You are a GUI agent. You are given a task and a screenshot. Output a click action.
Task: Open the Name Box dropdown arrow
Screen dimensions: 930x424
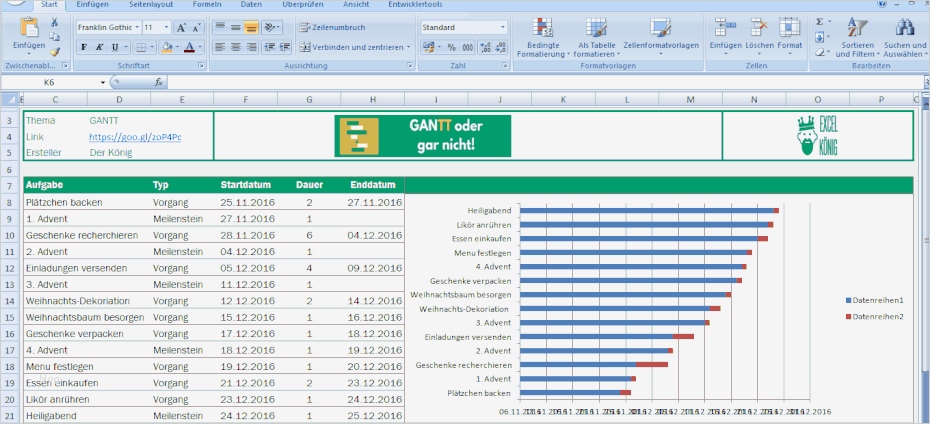click(102, 82)
